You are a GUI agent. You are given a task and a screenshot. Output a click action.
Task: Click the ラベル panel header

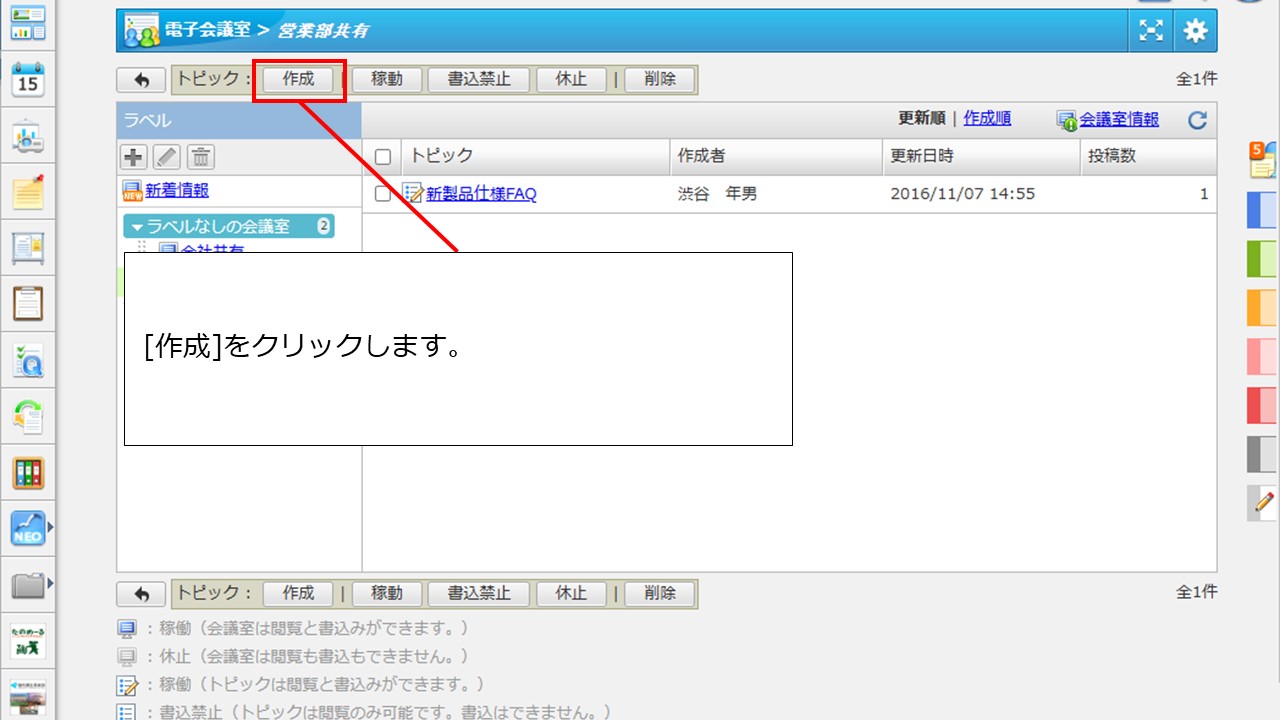pyautogui.click(x=239, y=121)
